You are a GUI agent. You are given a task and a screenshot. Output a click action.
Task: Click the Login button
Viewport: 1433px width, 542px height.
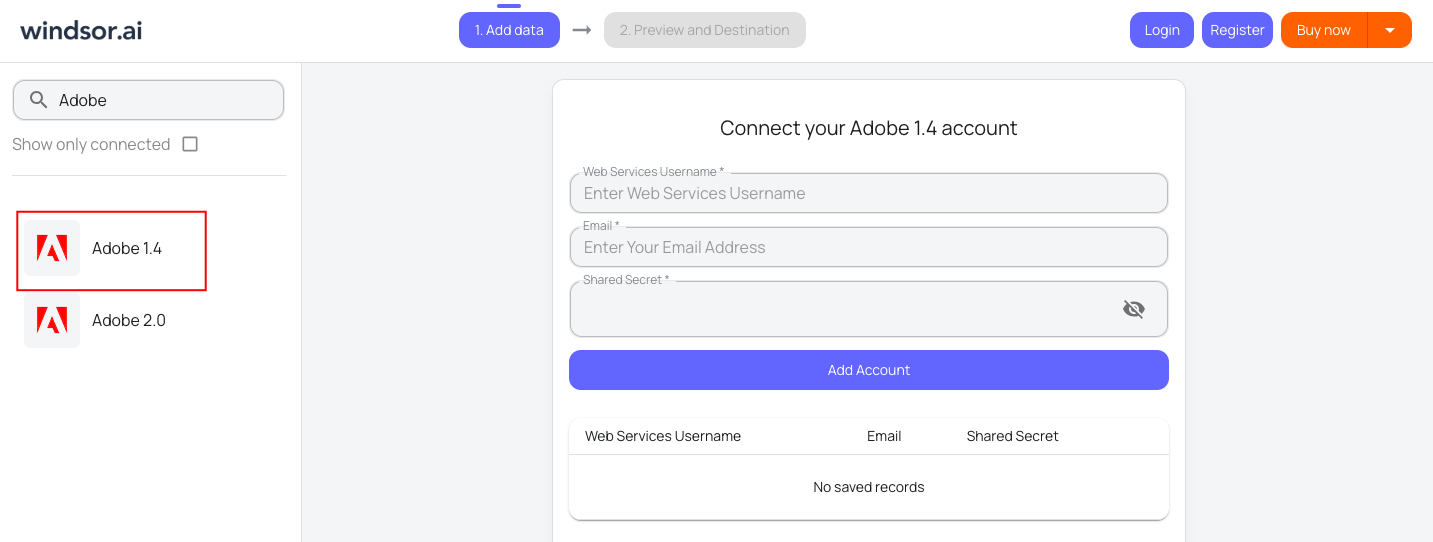1161,30
